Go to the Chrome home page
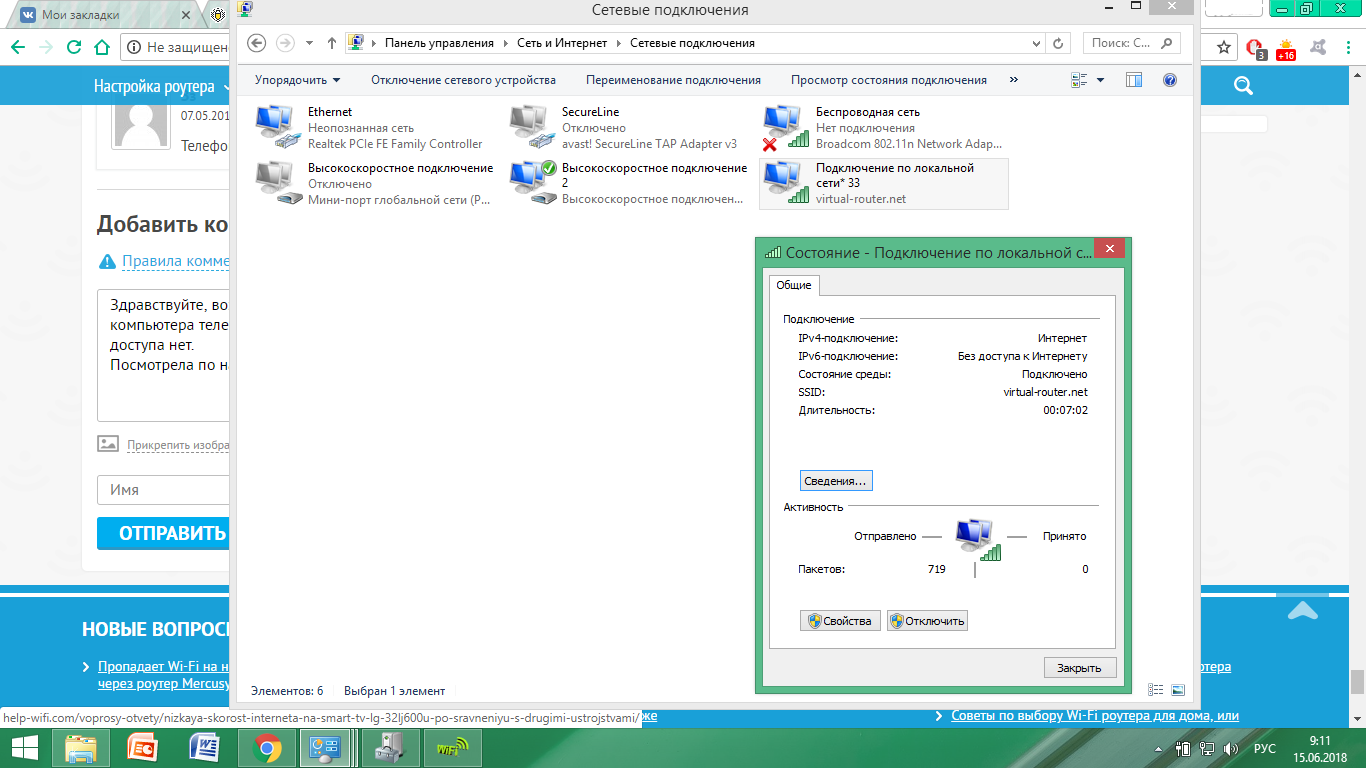 click(x=101, y=47)
